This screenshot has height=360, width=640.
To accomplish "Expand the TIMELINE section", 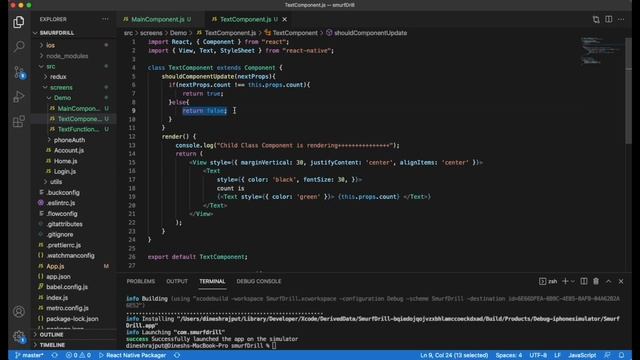I will pyautogui.click(x=52, y=345).
